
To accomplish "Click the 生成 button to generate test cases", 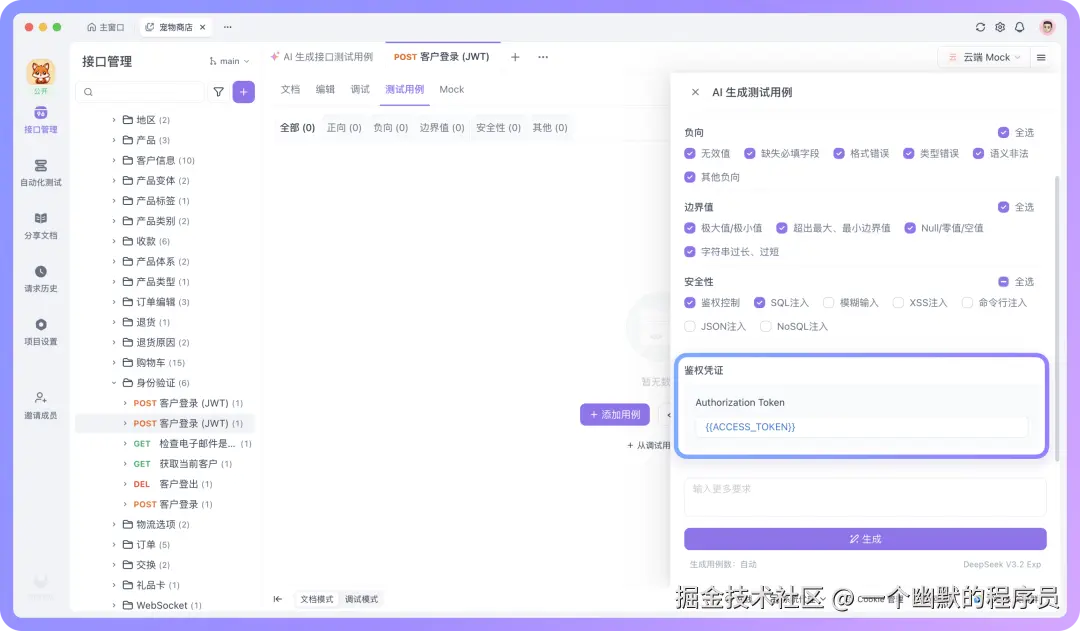I will [864, 539].
